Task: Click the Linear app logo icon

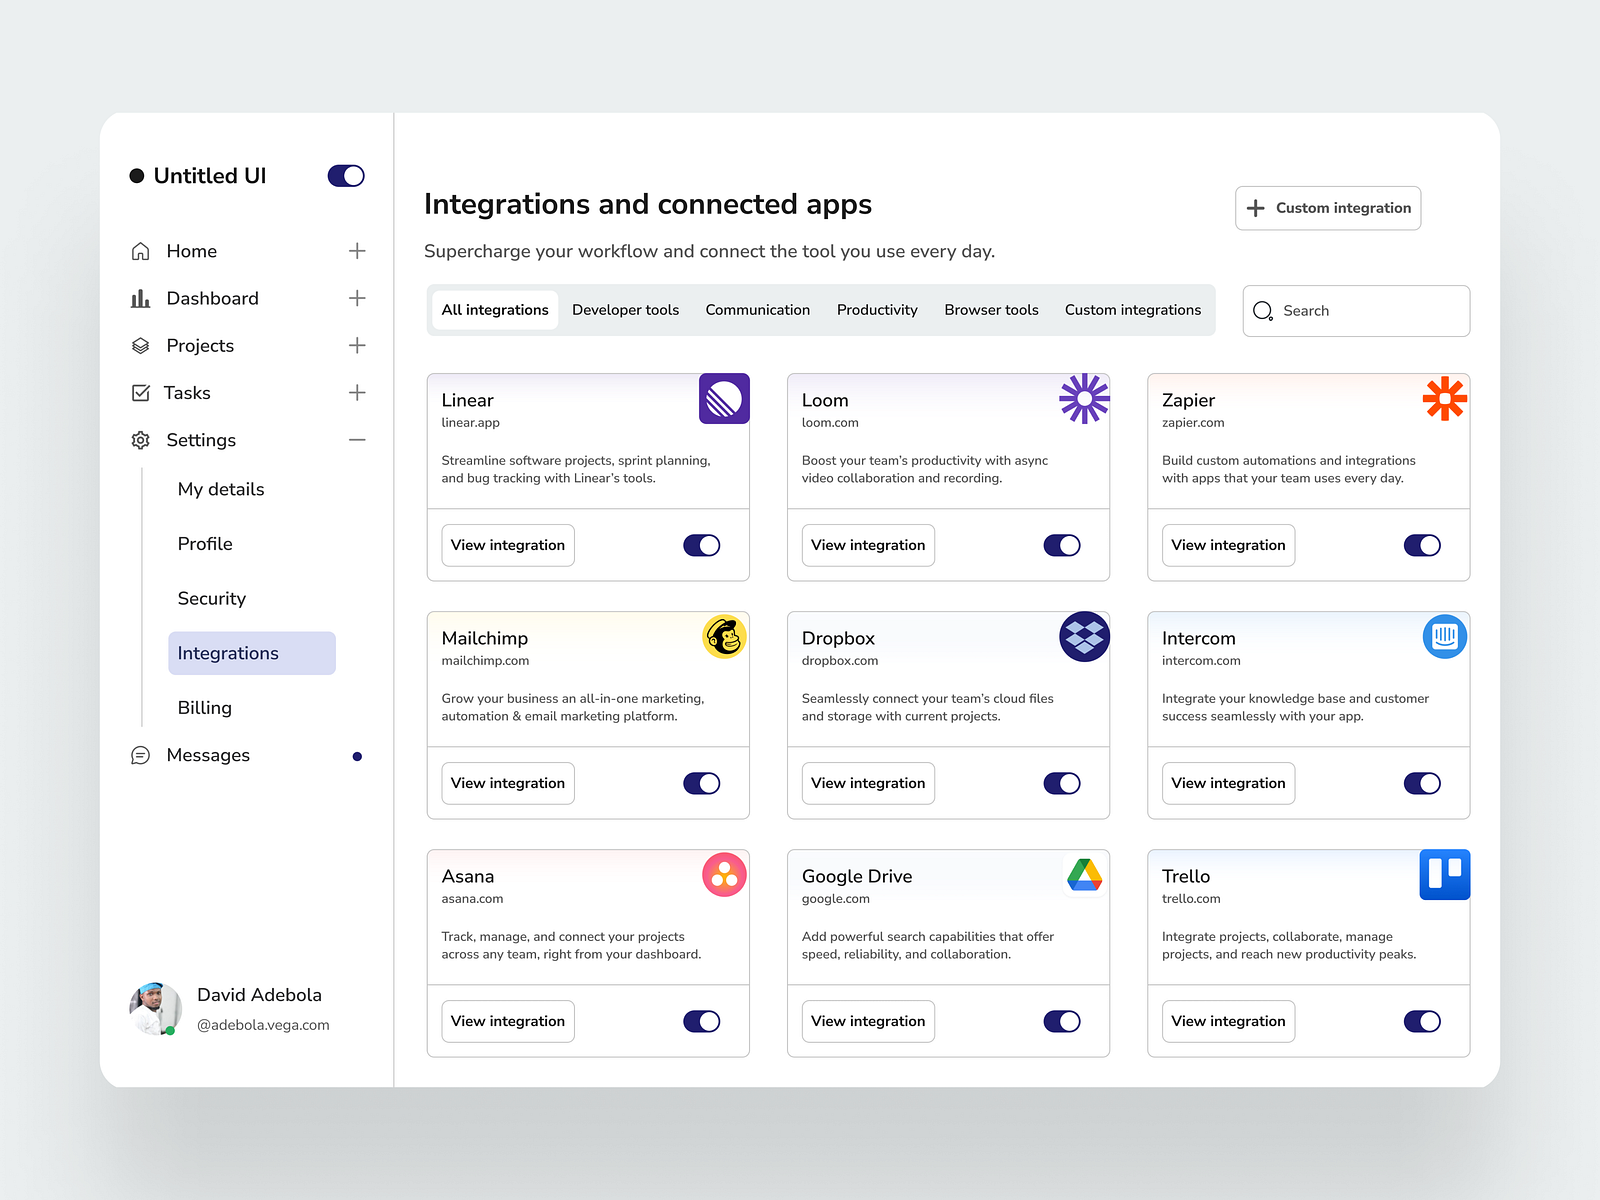Action: pyautogui.click(x=724, y=399)
